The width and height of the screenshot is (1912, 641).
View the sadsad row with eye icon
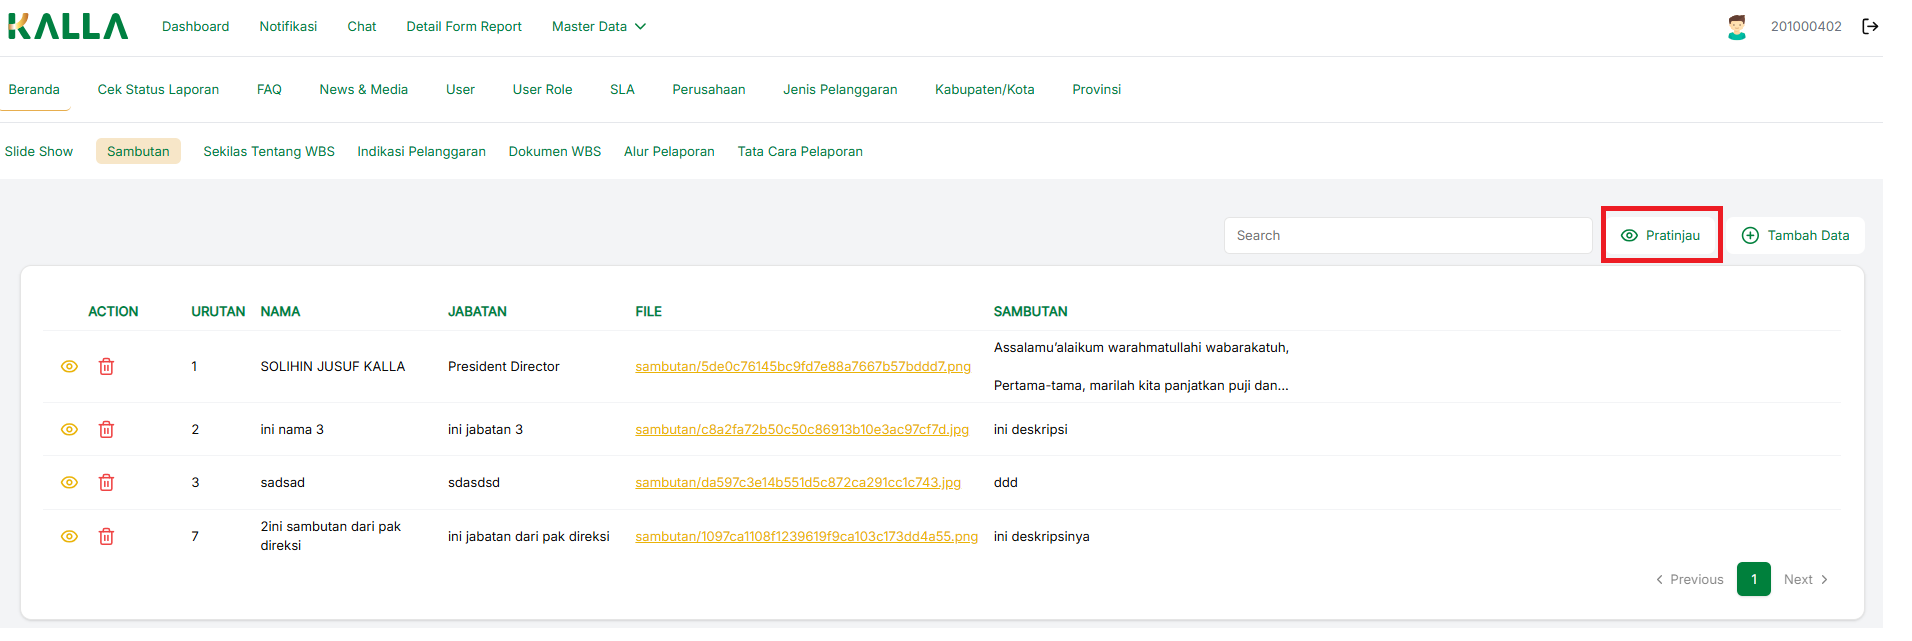[x=69, y=483]
